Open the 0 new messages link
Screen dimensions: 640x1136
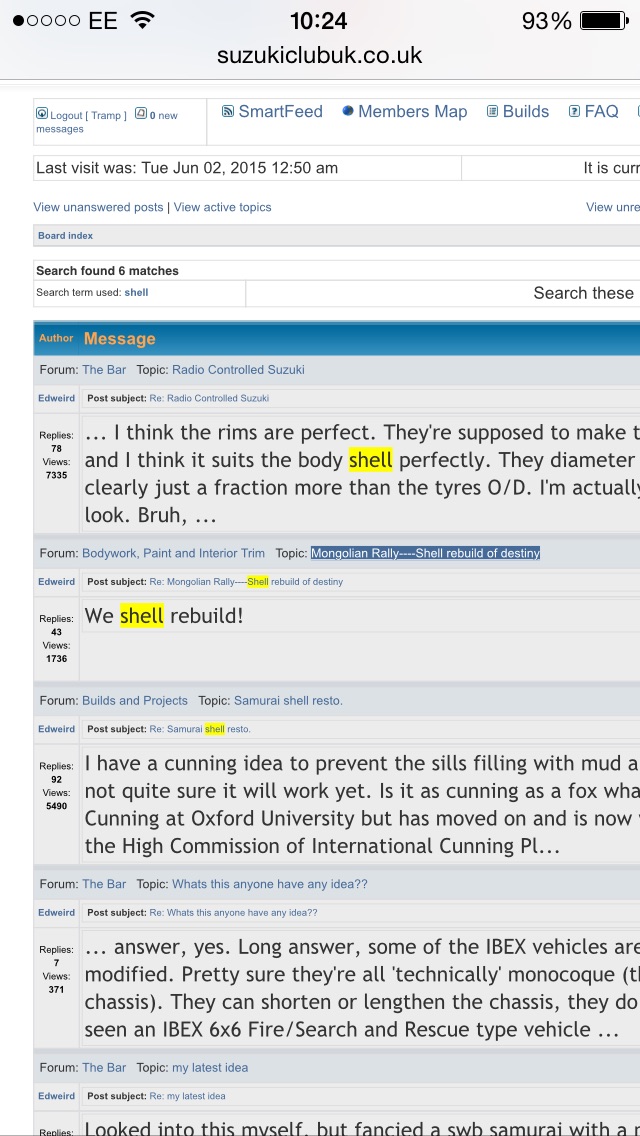pyautogui.click(x=107, y=122)
